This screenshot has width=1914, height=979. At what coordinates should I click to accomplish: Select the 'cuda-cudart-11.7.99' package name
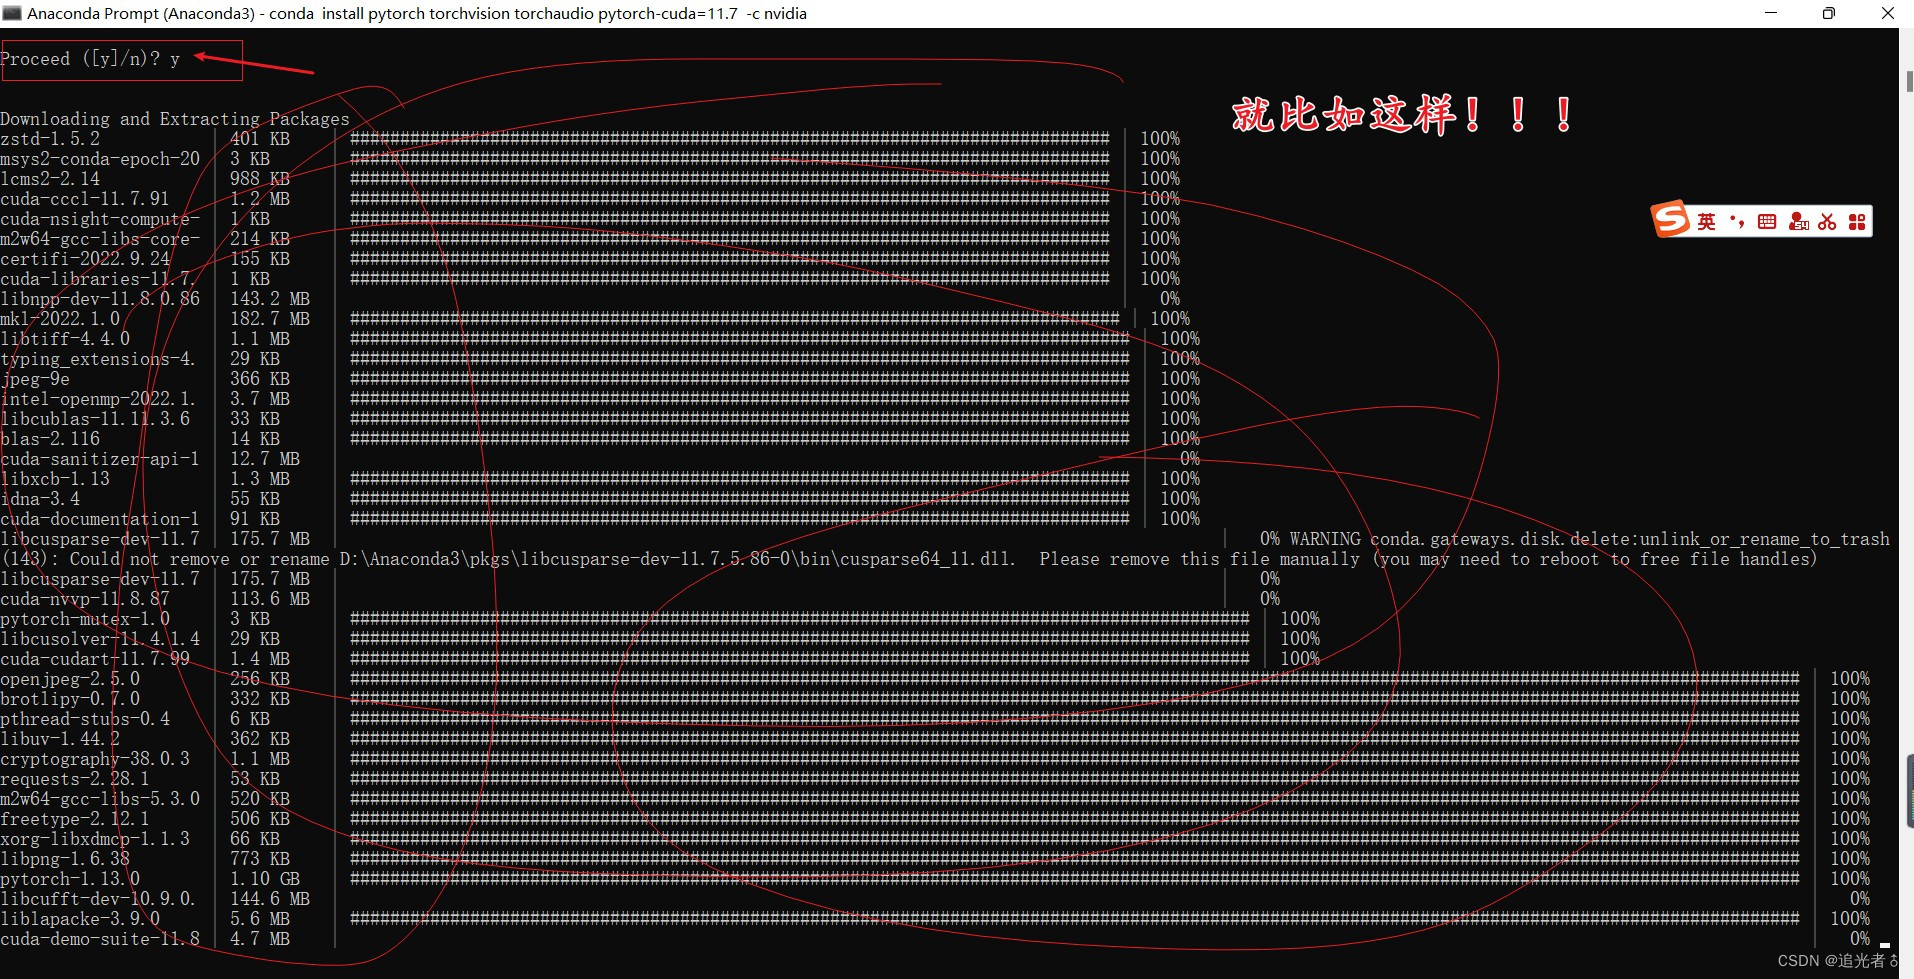95,659
